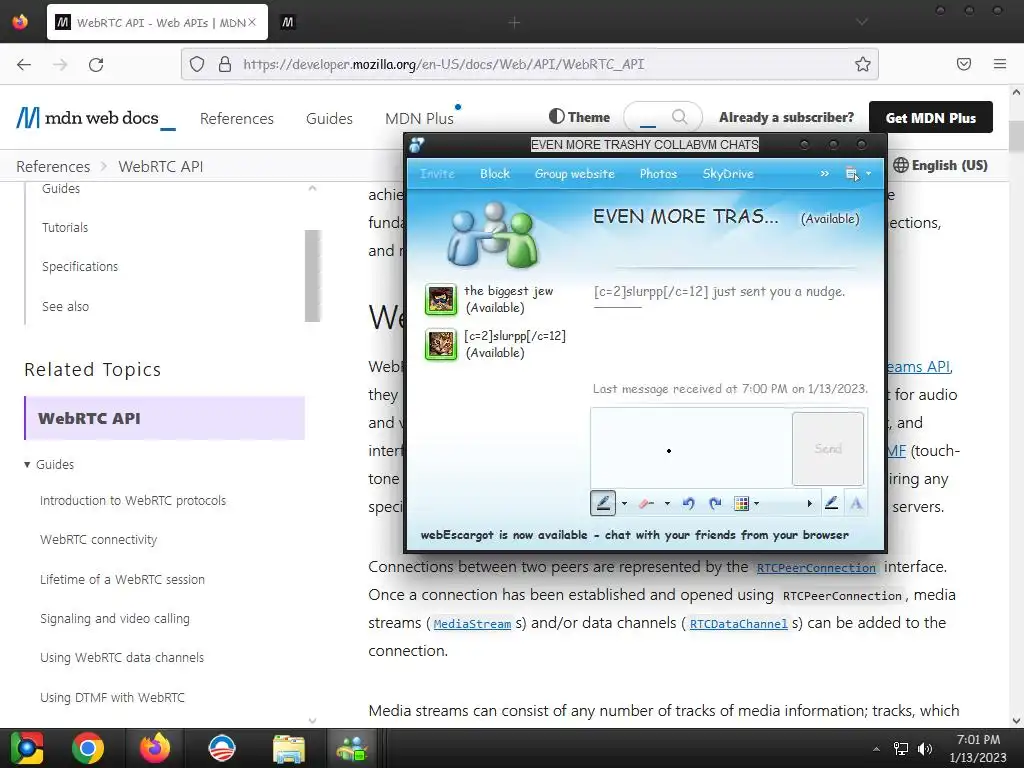Click the group (Available) status text
Image resolution: width=1024 pixels, height=768 pixels.
[x=830, y=219]
